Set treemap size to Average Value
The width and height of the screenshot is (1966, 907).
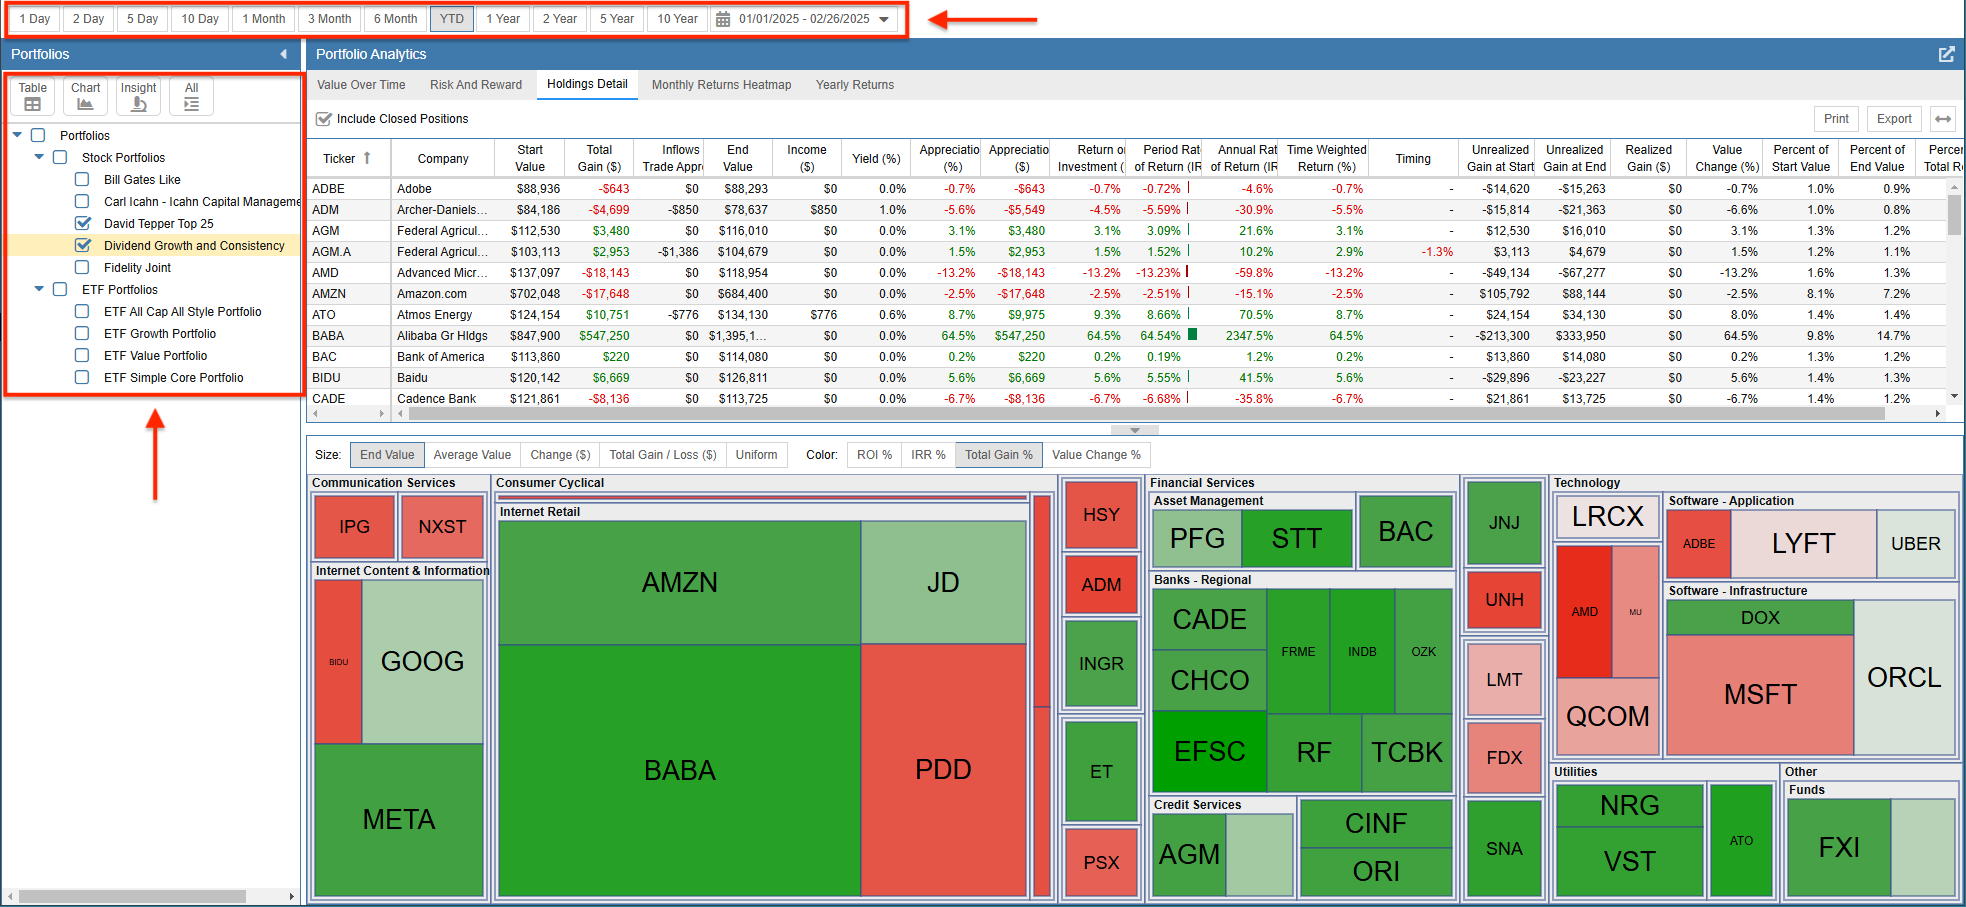[472, 455]
